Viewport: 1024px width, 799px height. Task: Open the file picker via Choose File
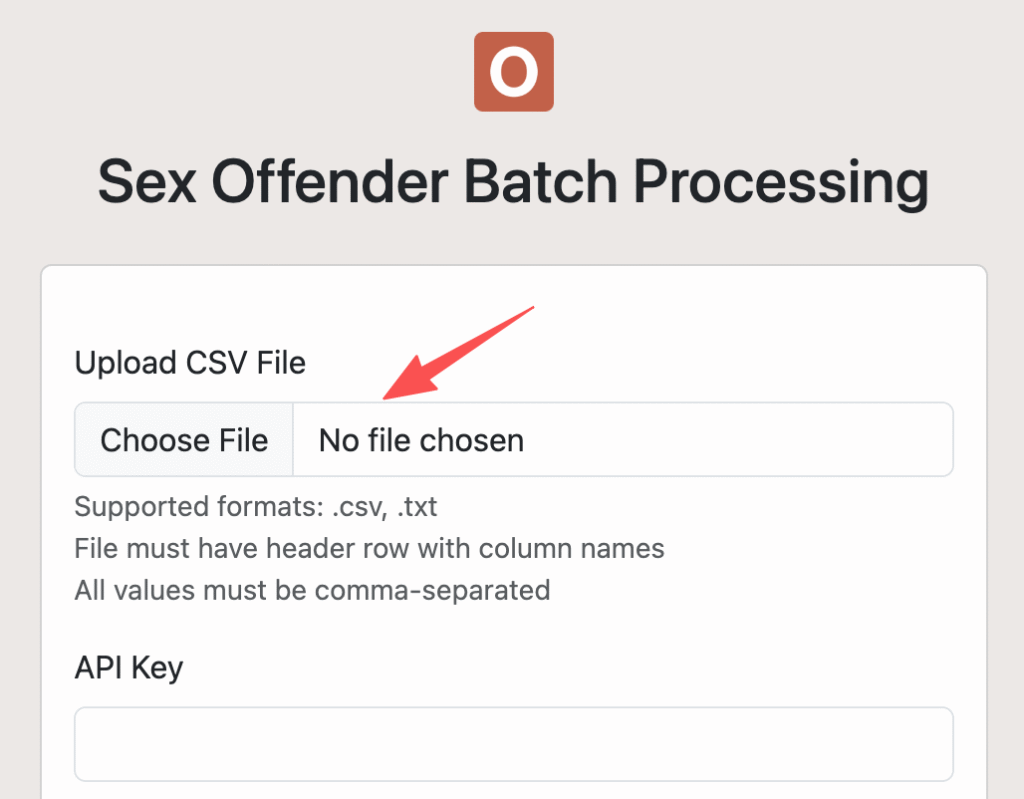[183, 439]
